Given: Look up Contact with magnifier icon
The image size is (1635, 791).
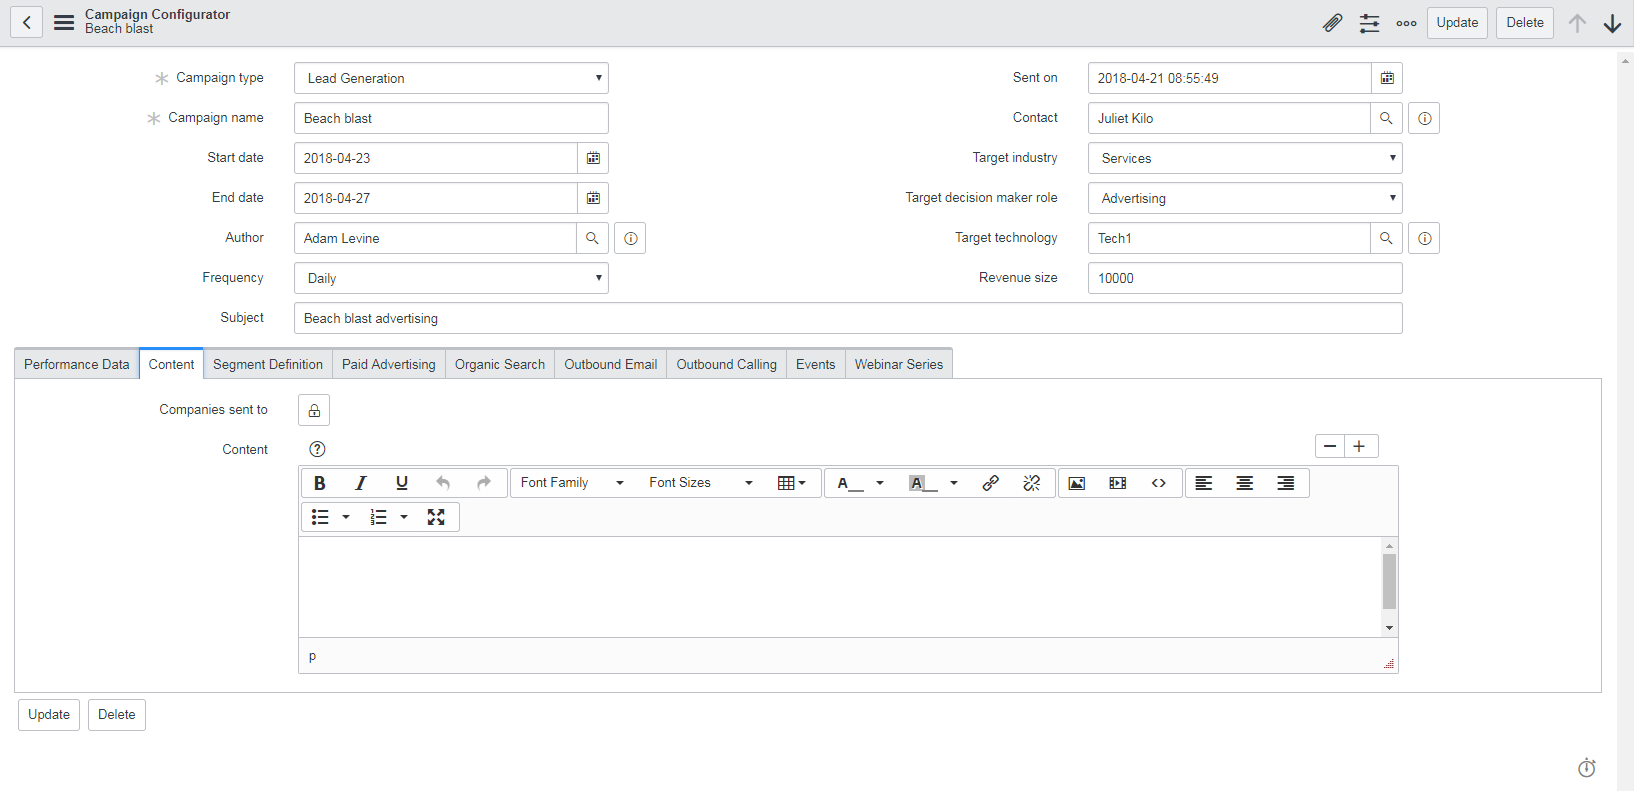Looking at the screenshot, I should [x=1386, y=118].
